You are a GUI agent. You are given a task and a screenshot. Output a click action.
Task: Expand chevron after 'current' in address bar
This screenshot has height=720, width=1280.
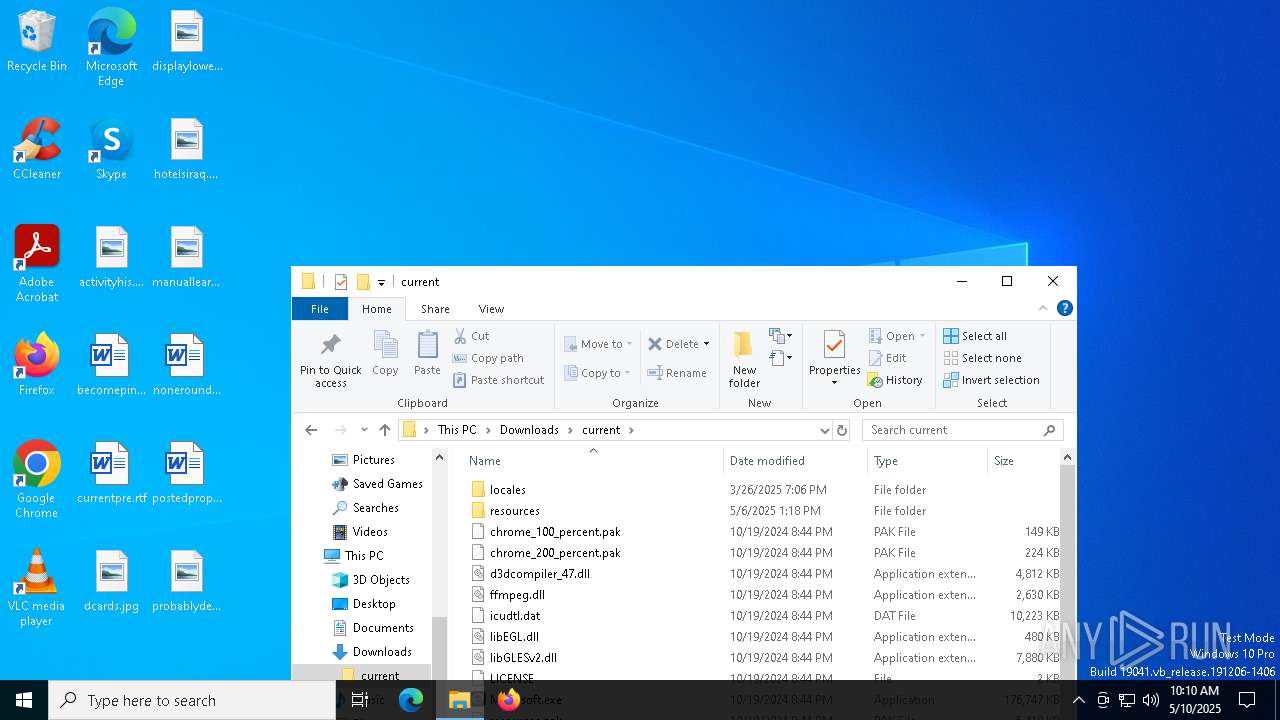tap(631, 430)
